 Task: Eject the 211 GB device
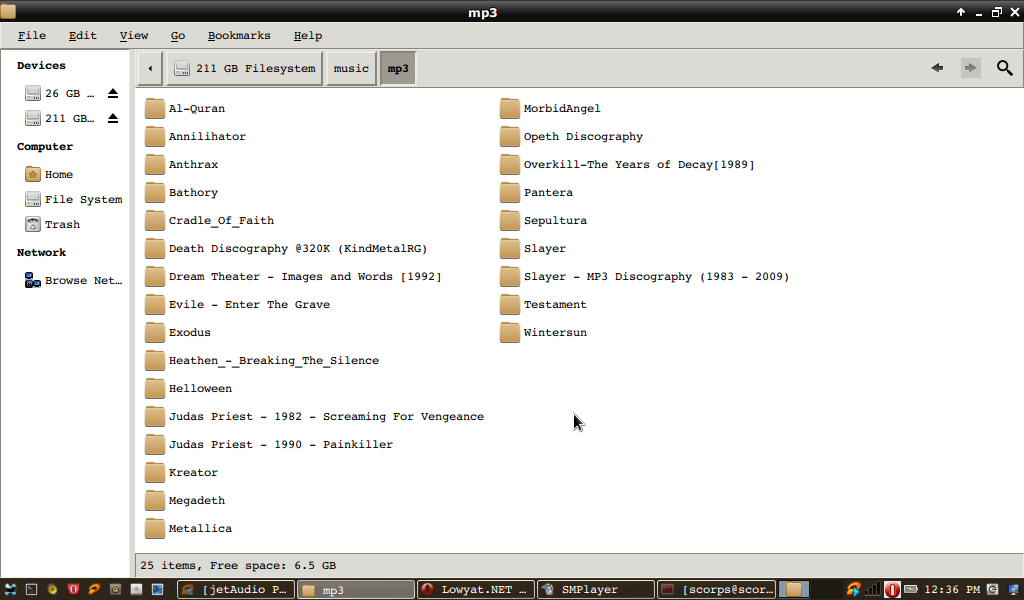113,118
